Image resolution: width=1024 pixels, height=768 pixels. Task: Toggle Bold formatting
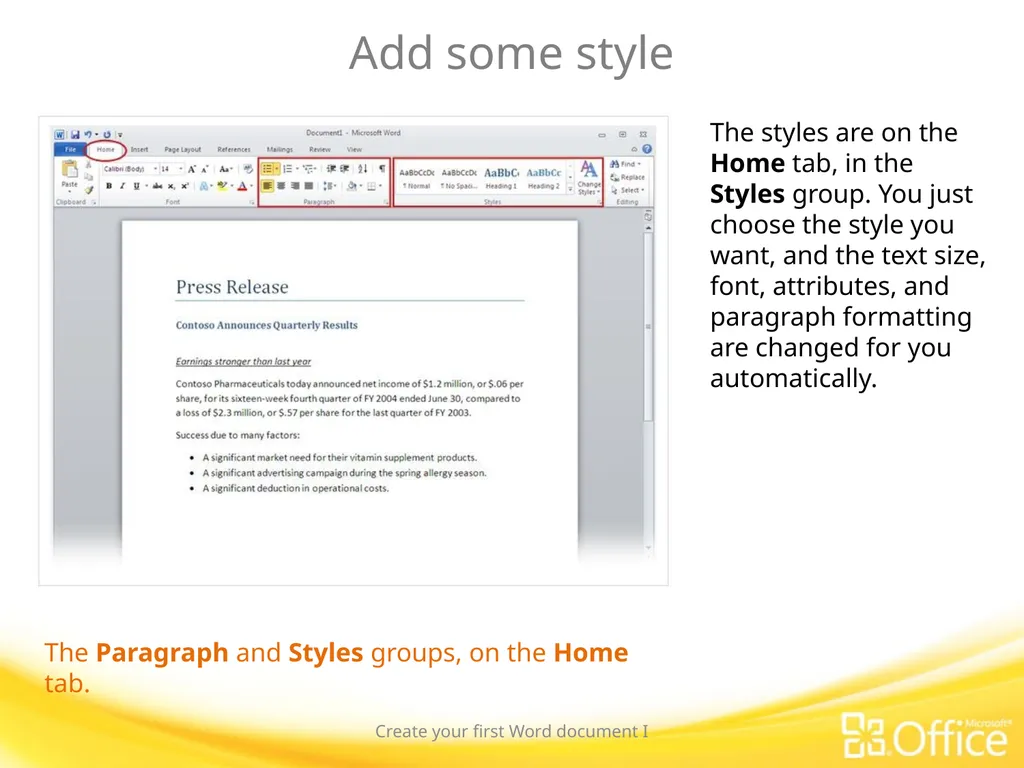(x=109, y=186)
